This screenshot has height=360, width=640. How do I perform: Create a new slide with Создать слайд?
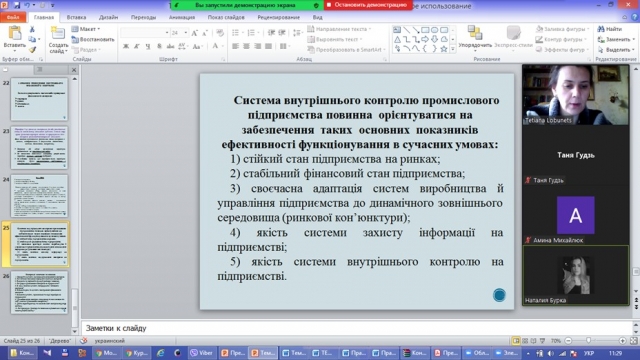click(x=58, y=40)
